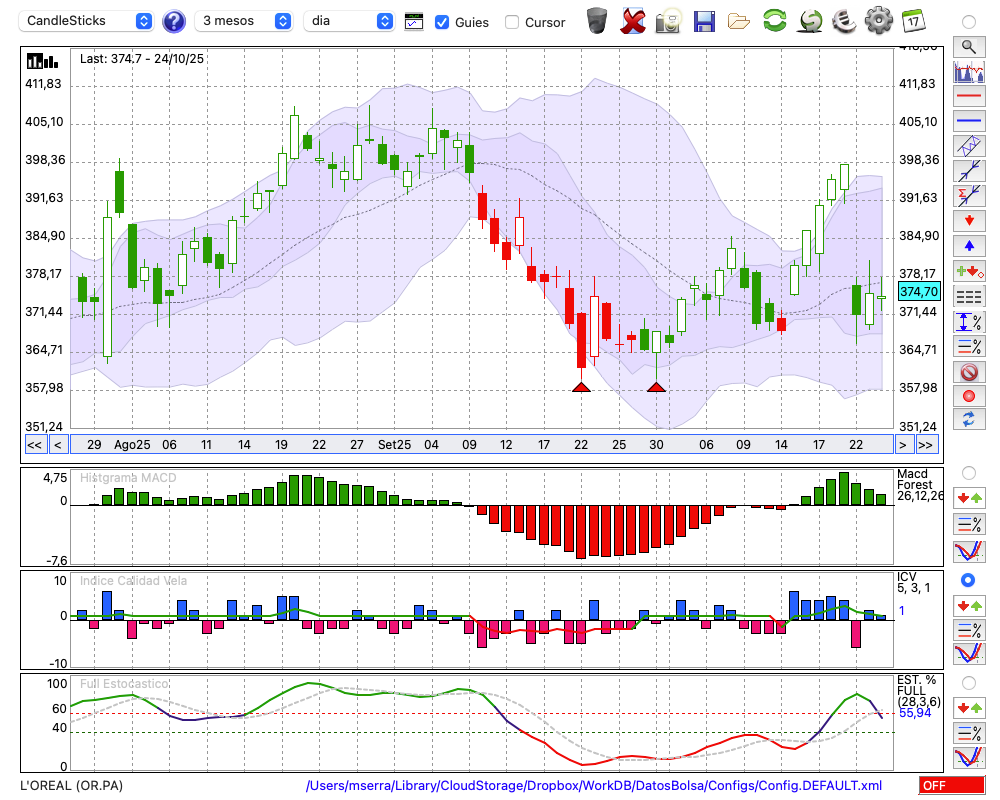Screen dimensions: 1000x800
Task: Click the red record circle tool
Action: point(969,396)
